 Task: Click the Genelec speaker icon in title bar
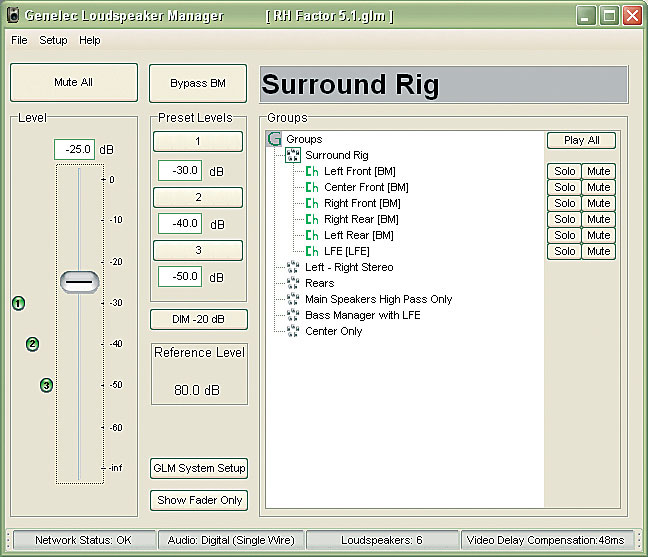pos(14,15)
